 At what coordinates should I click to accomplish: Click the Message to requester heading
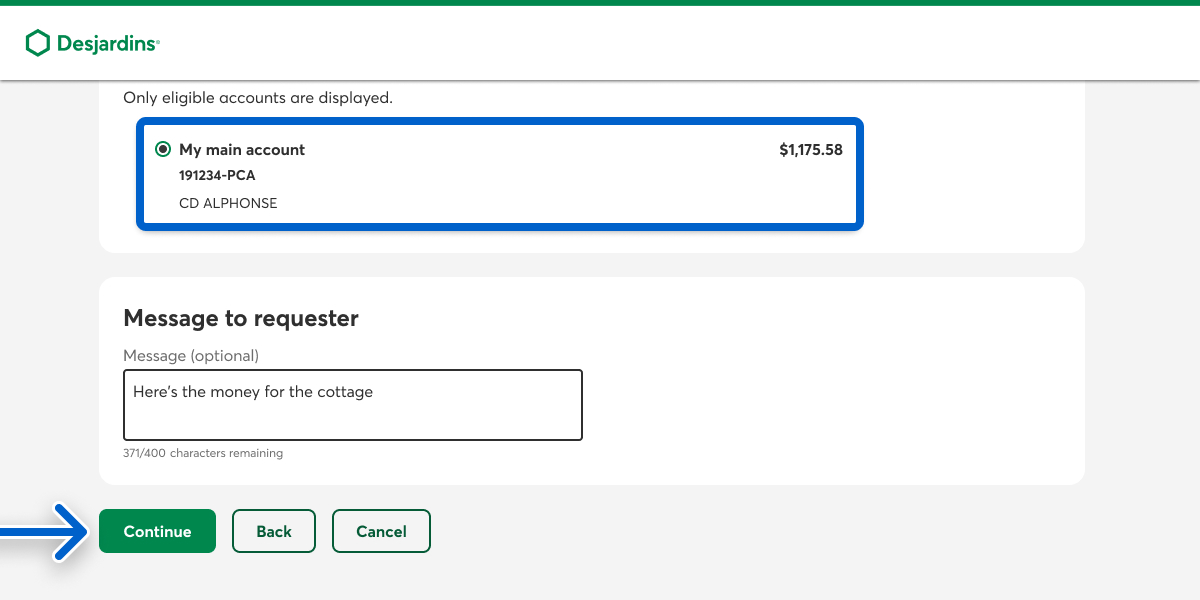click(241, 318)
